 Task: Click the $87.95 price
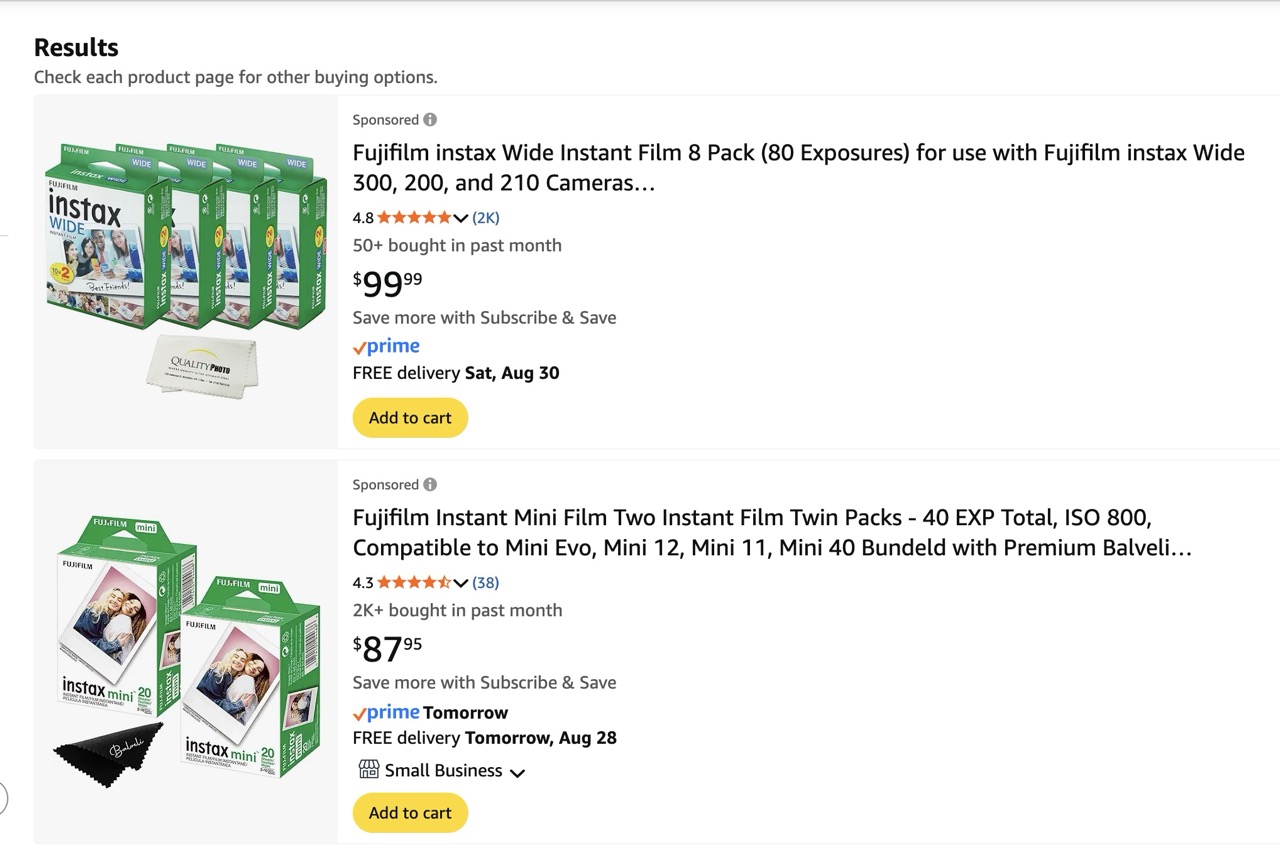[388, 649]
